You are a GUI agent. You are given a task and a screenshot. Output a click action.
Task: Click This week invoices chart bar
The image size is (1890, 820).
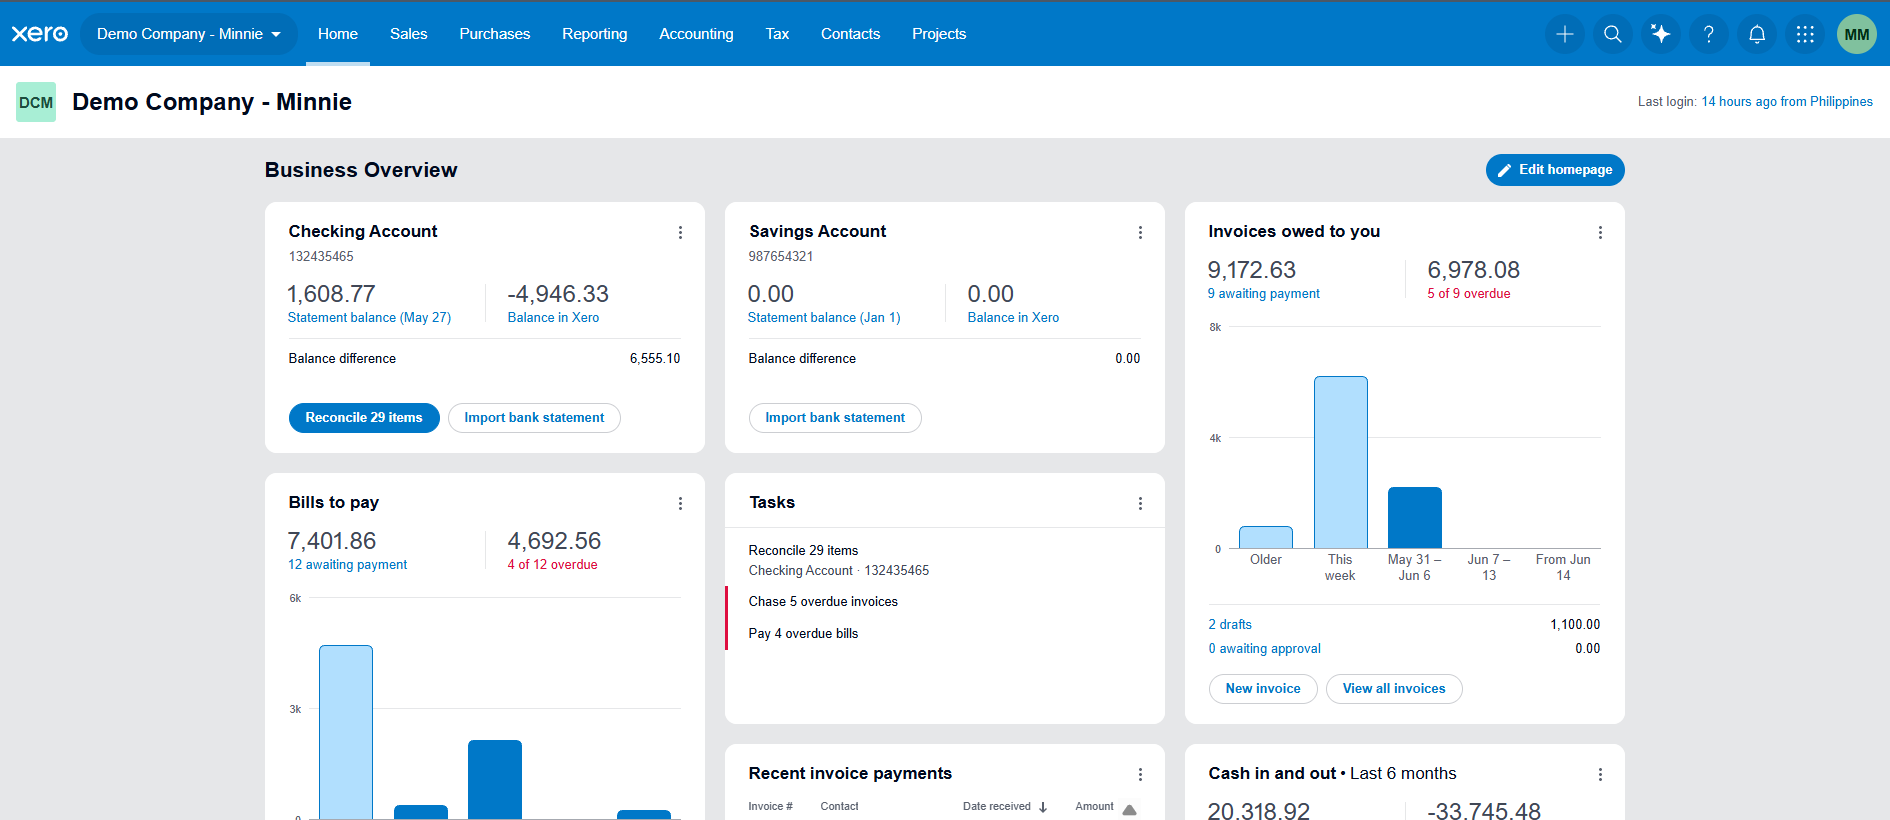pos(1340,462)
